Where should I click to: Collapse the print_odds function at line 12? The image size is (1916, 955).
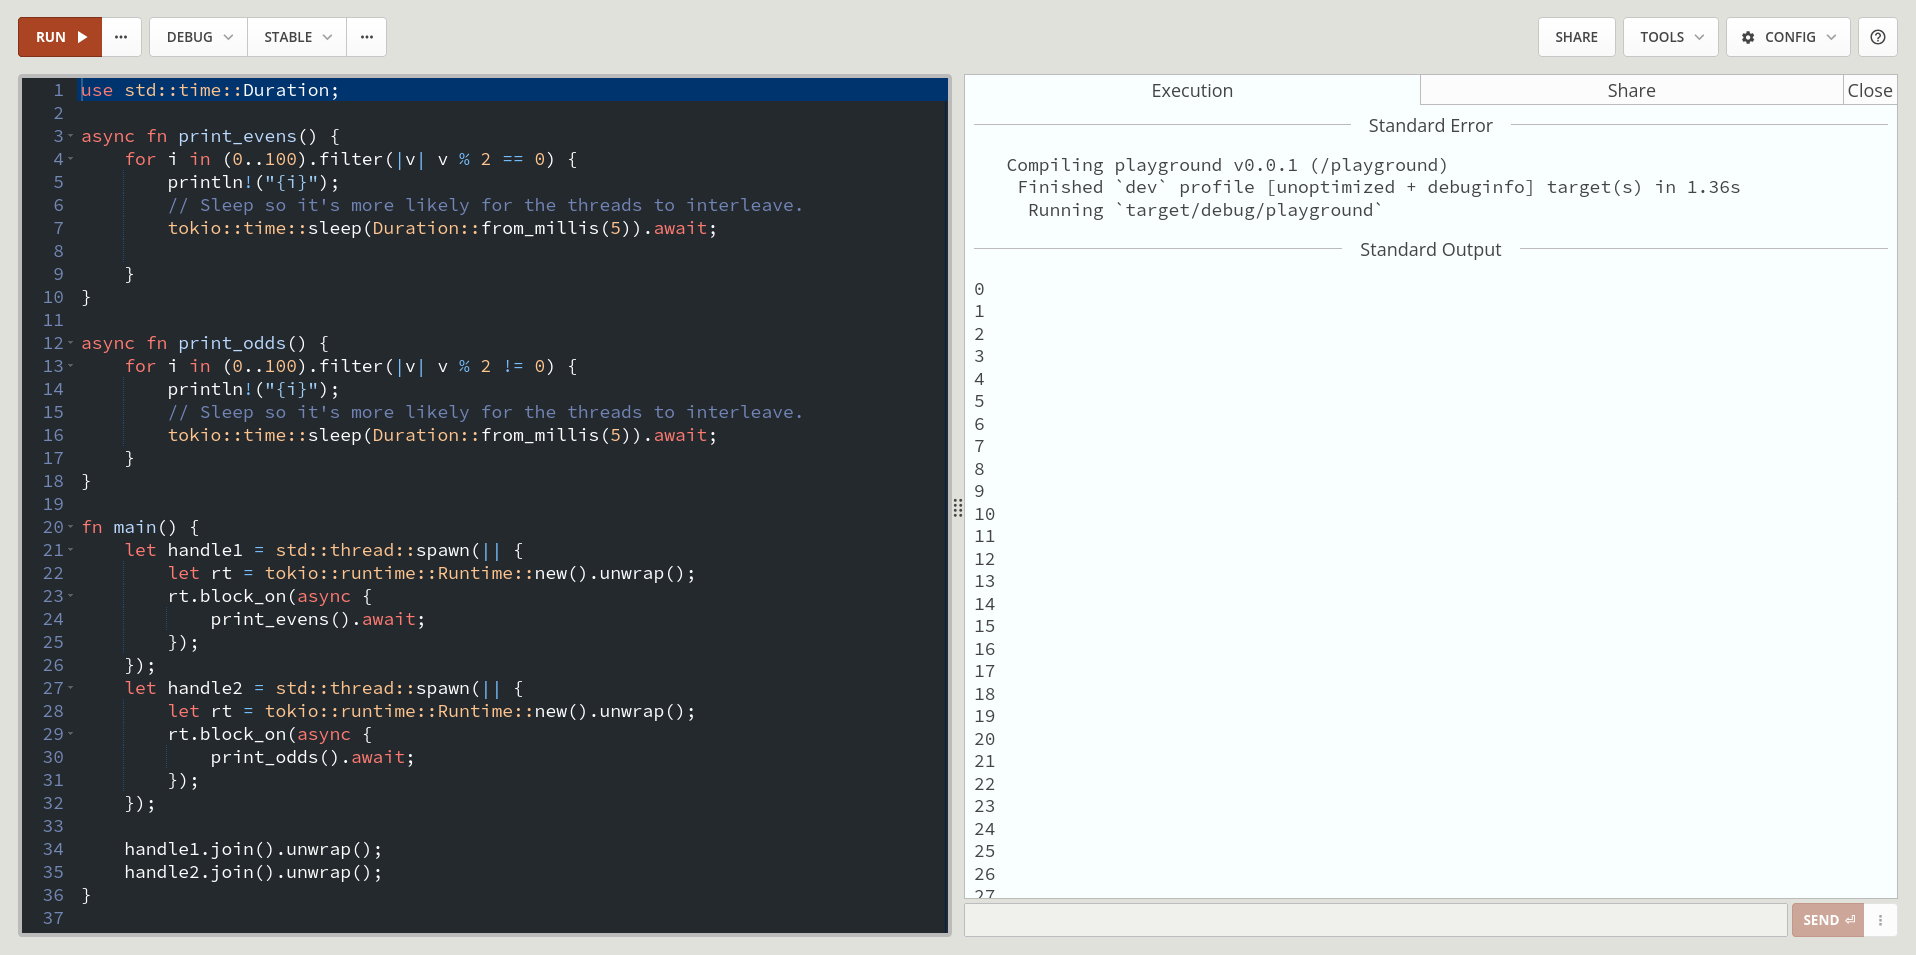point(71,343)
